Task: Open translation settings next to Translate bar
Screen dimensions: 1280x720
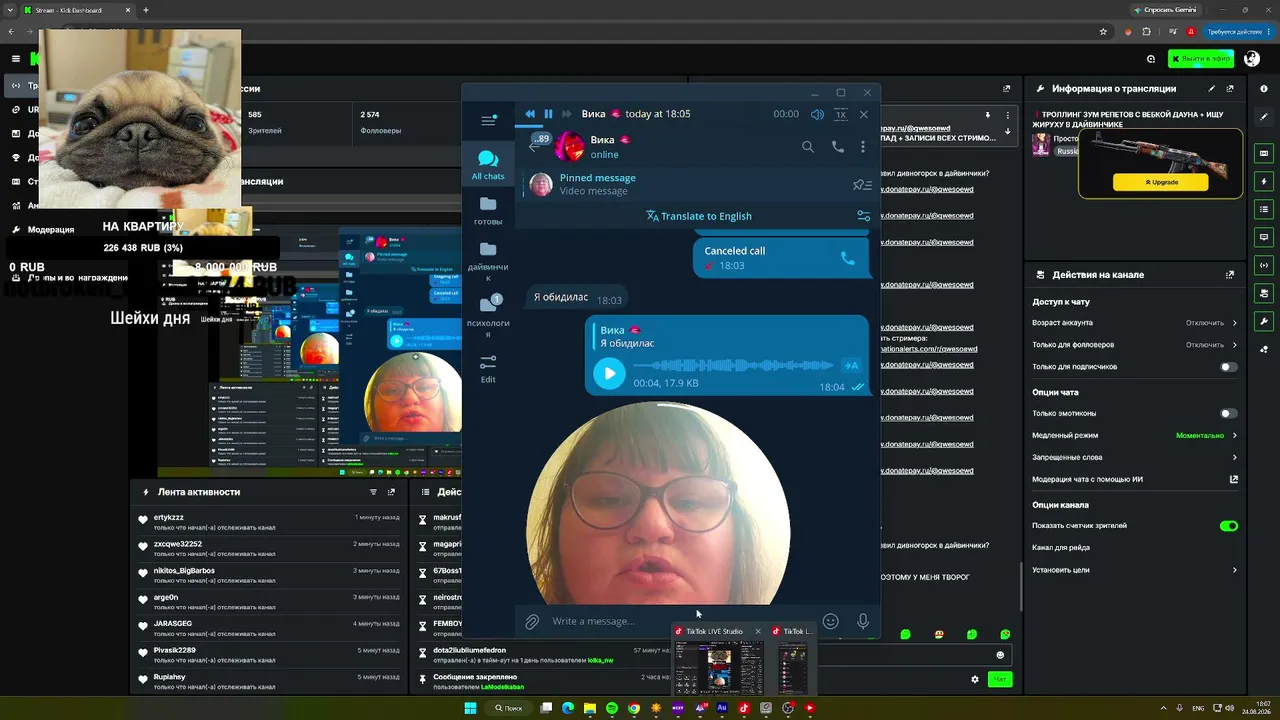Action: (863, 216)
